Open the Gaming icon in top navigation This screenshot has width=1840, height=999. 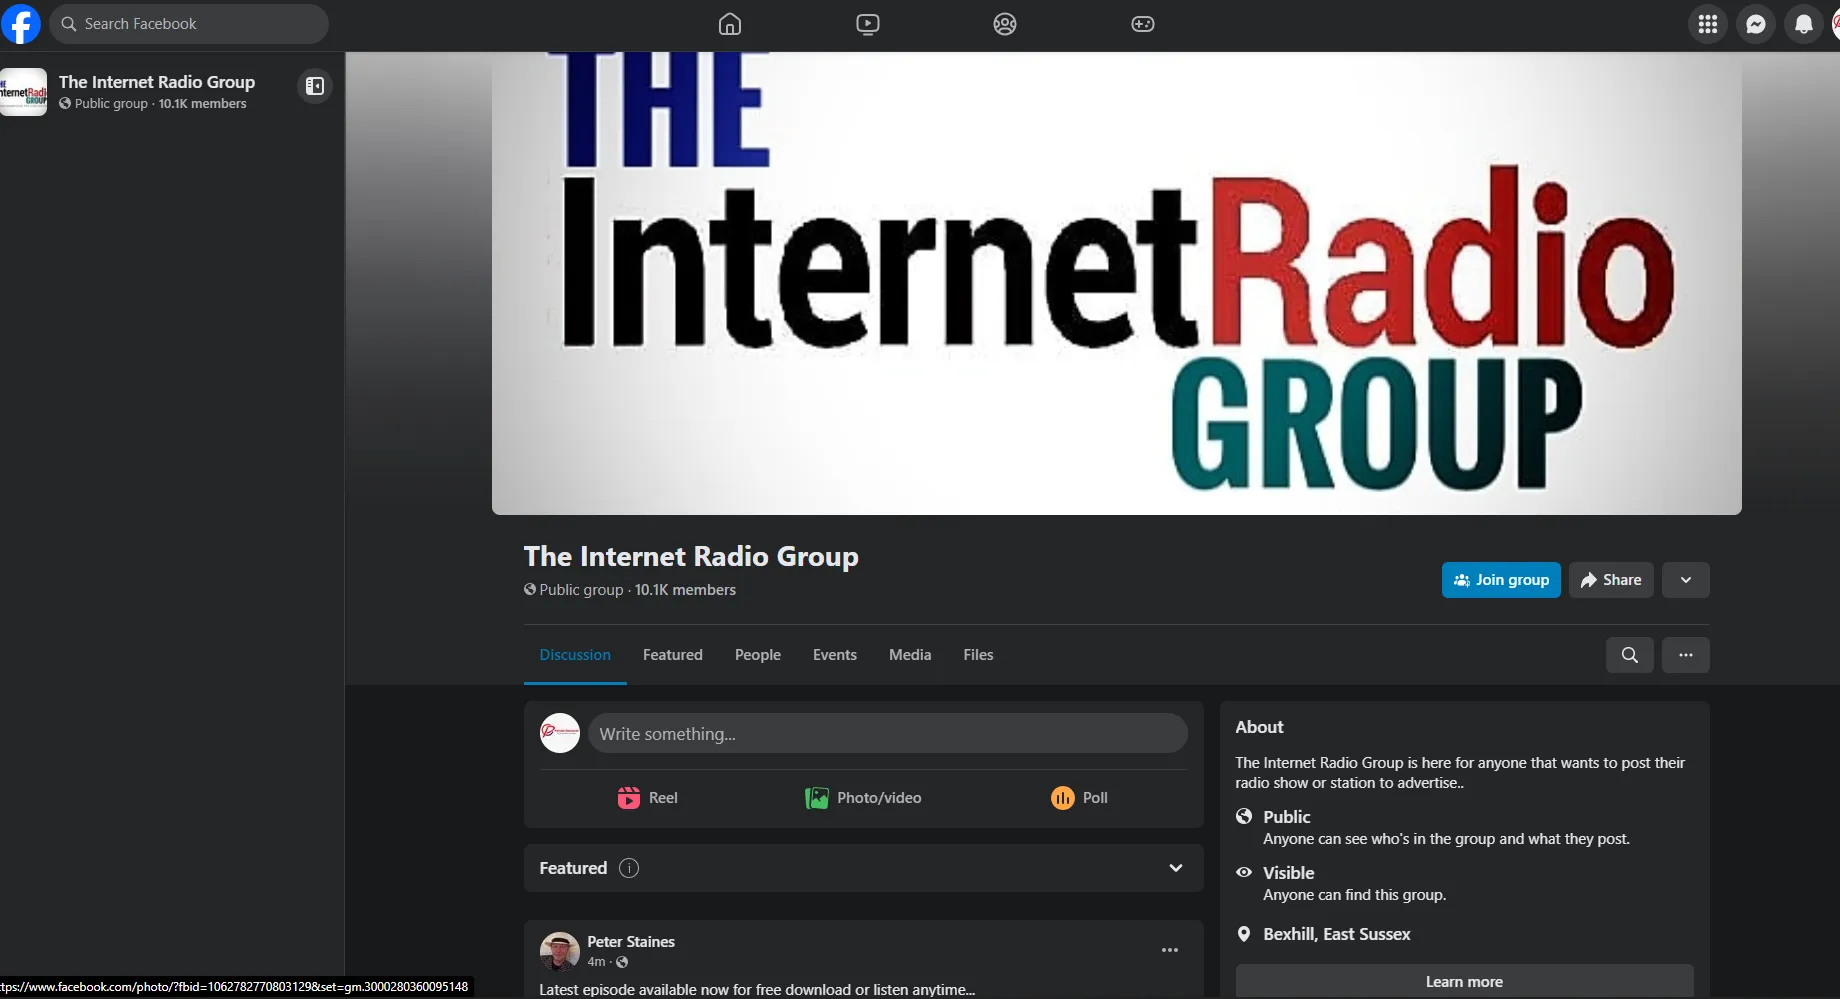1141,23
